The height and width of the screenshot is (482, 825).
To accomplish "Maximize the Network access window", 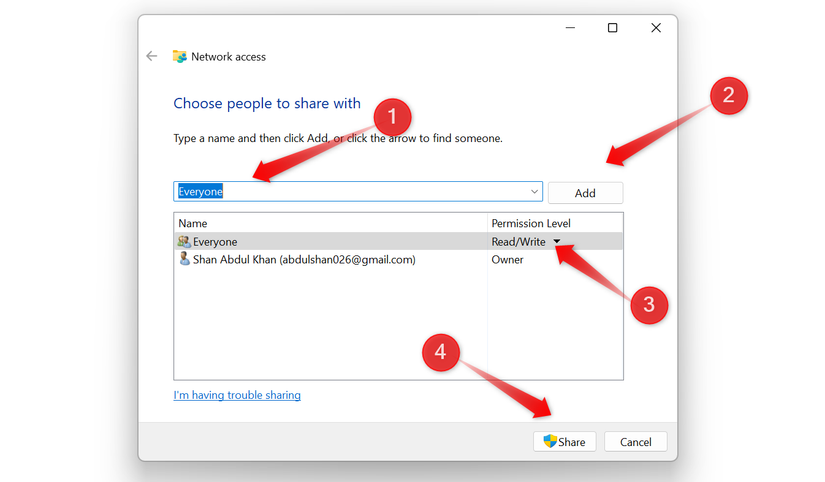I will coord(612,28).
